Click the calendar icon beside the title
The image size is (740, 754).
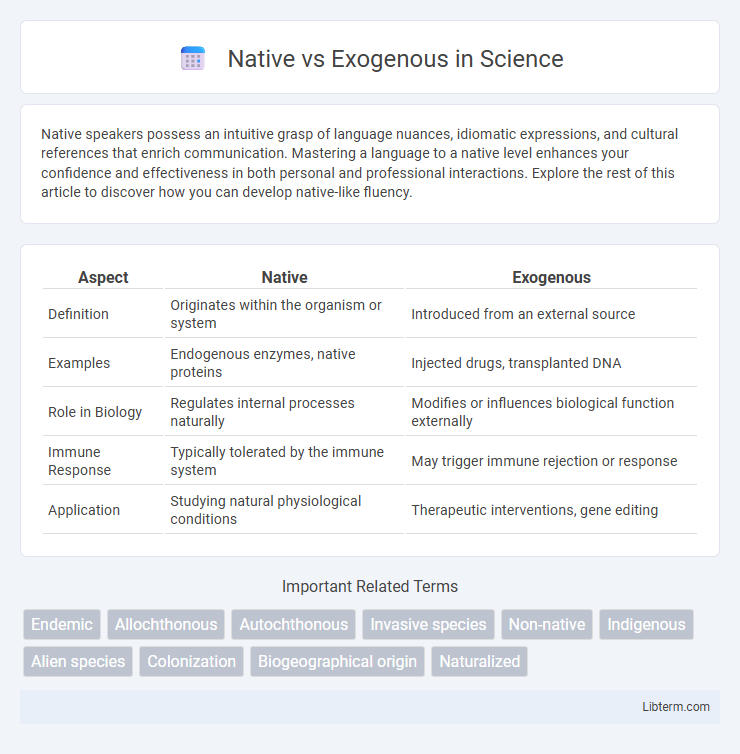[193, 59]
